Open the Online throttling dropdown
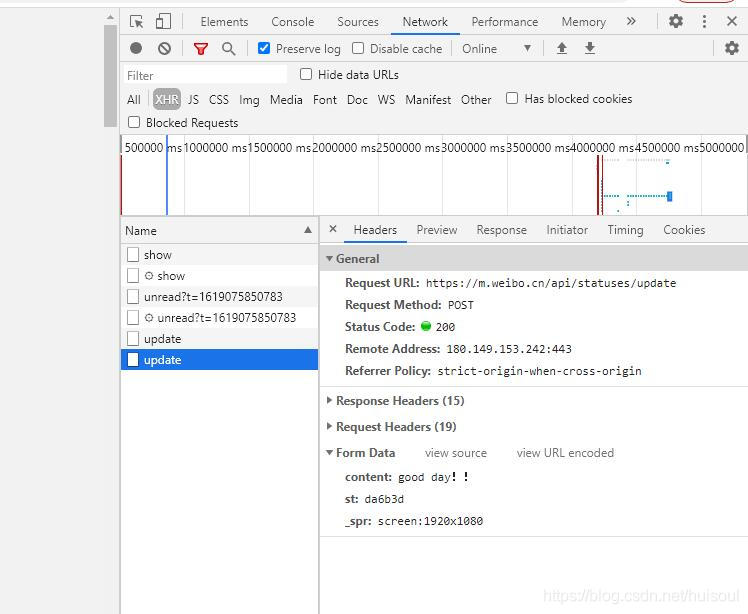The height and width of the screenshot is (614, 748). click(x=496, y=48)
